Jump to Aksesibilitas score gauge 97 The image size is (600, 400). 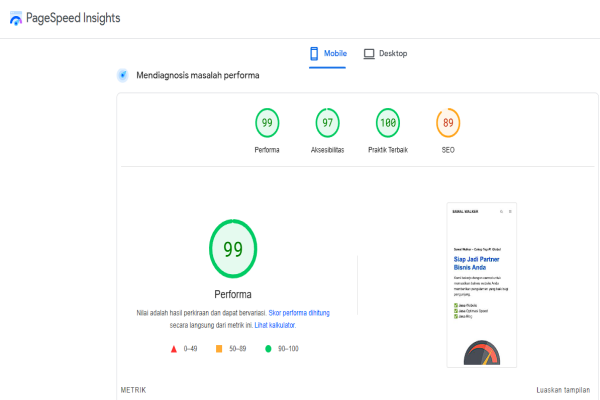[328, 123]
